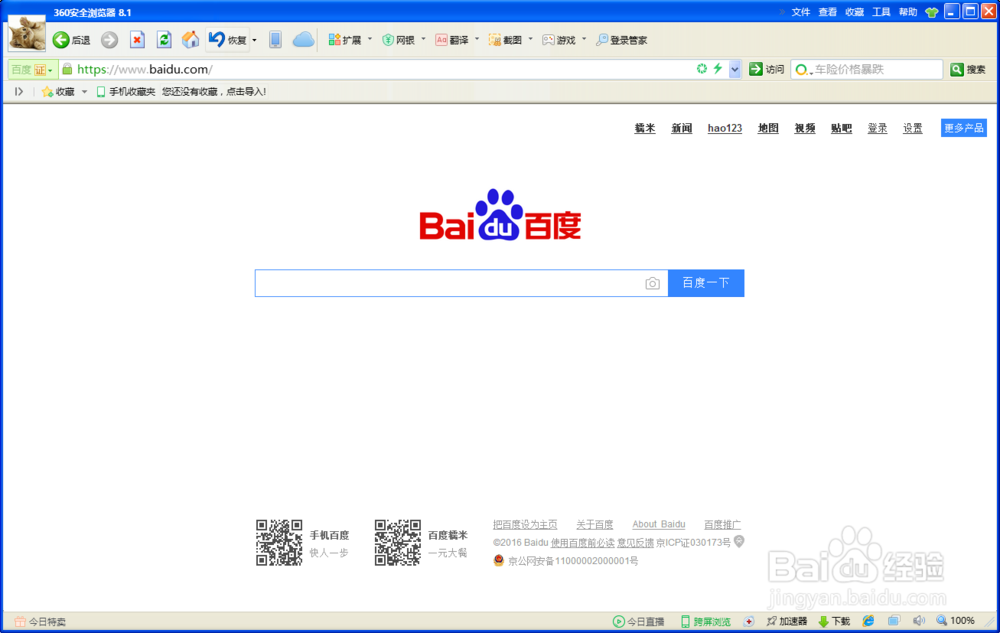
Task: Open the 收藏 (Favorites) menu
Action: pos(855,12)
